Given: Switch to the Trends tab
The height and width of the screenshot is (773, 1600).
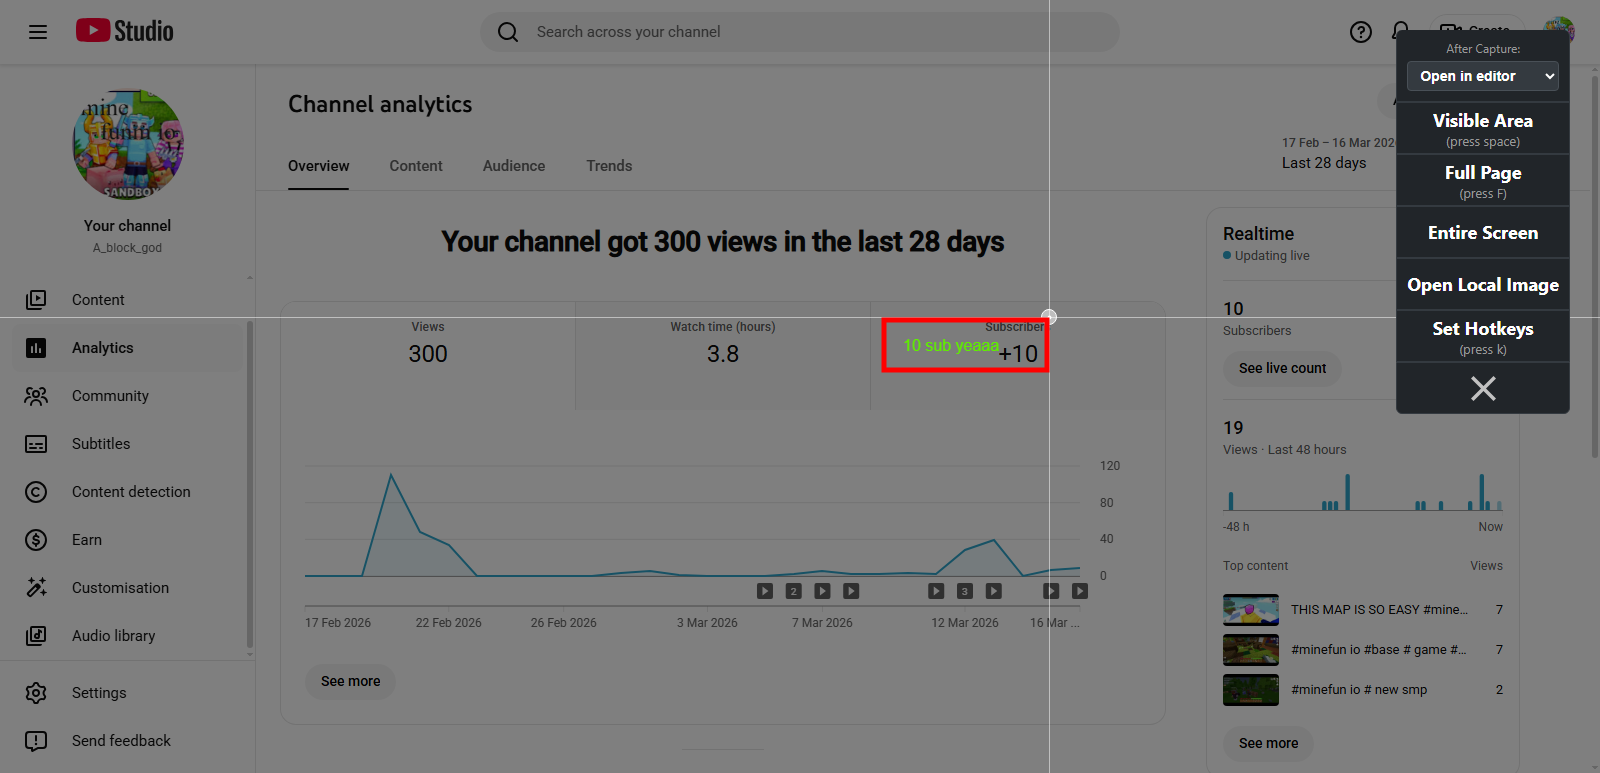Looking at the screenshot, I should (x=609, y=166).
